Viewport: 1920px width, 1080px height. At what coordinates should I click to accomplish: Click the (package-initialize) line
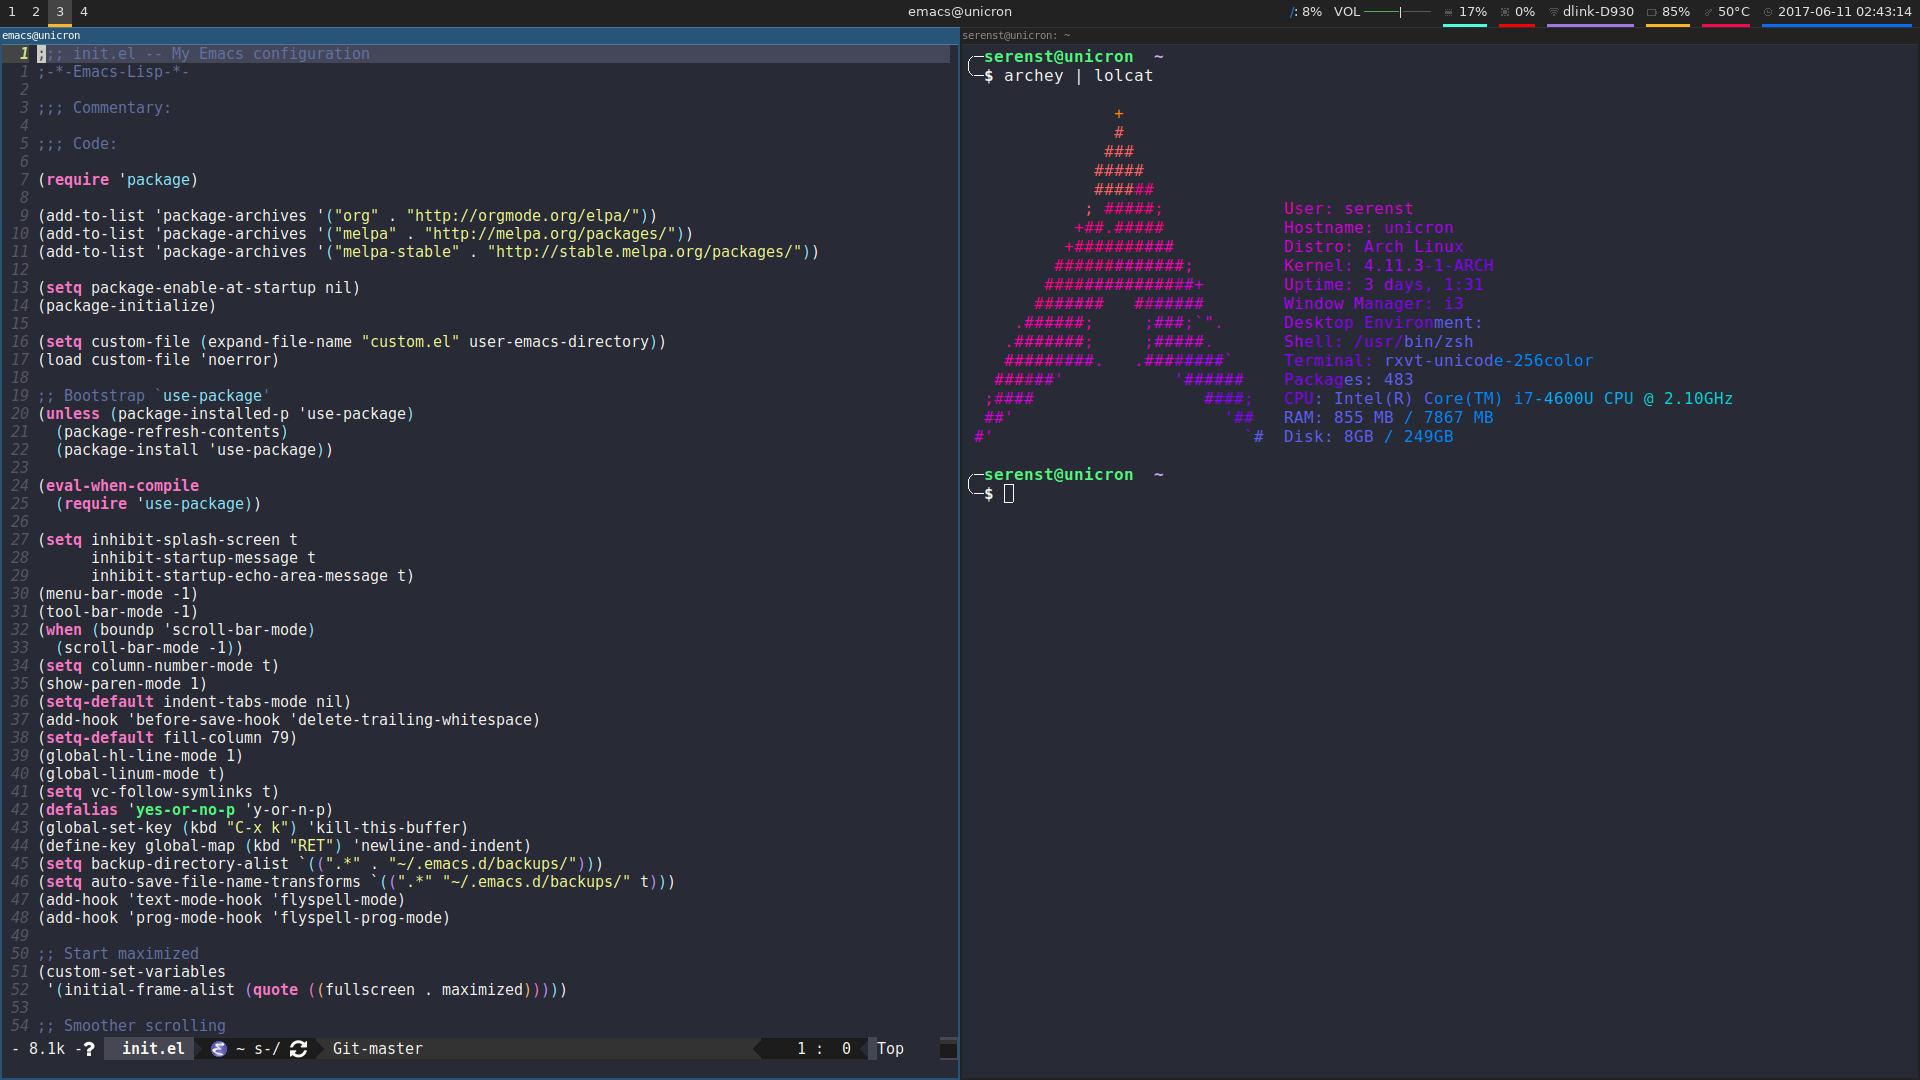(x=127, y=306)
